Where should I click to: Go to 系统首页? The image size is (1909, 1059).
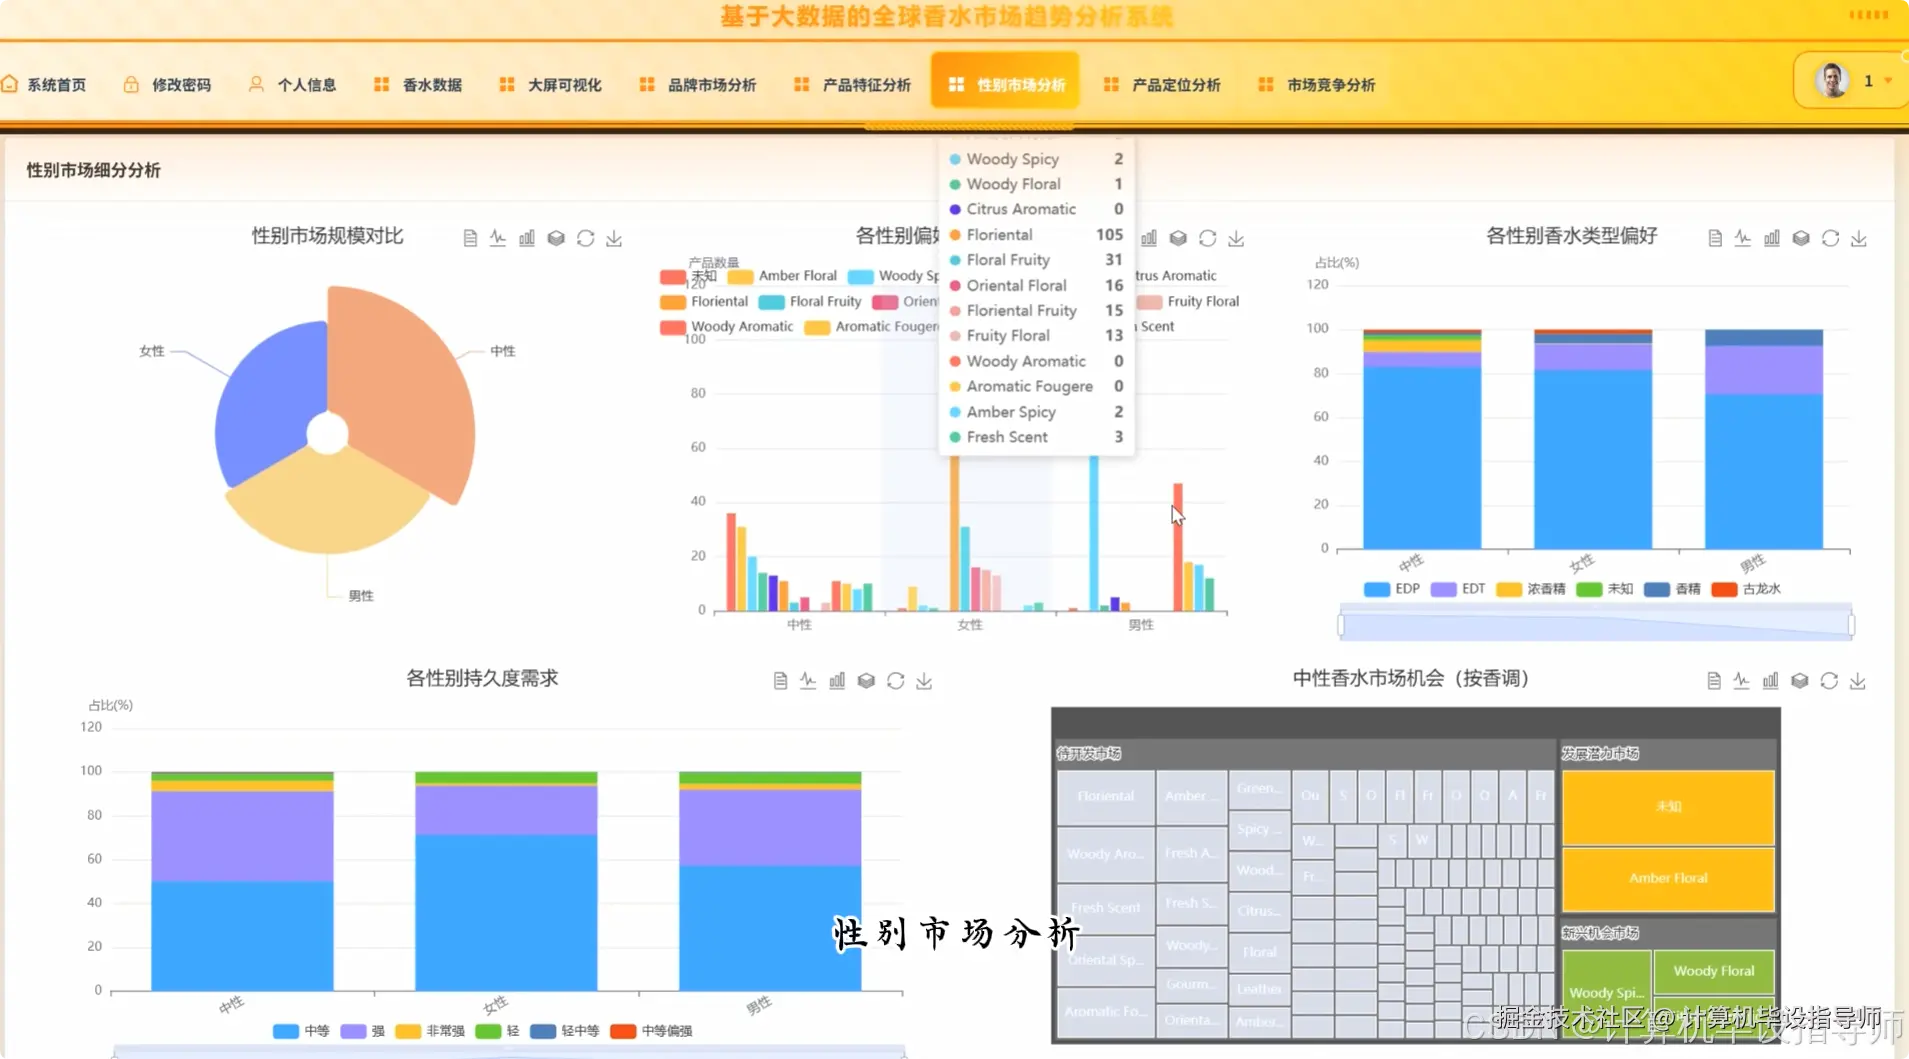[56, 84]
